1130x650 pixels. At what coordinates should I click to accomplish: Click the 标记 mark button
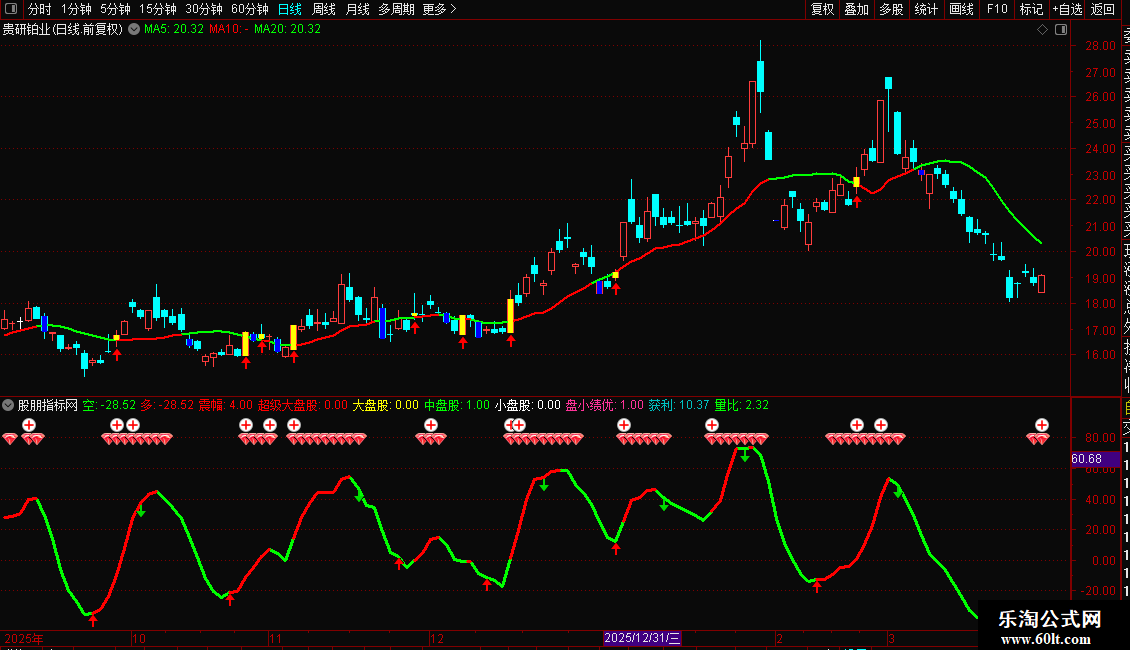point(1031,9)
